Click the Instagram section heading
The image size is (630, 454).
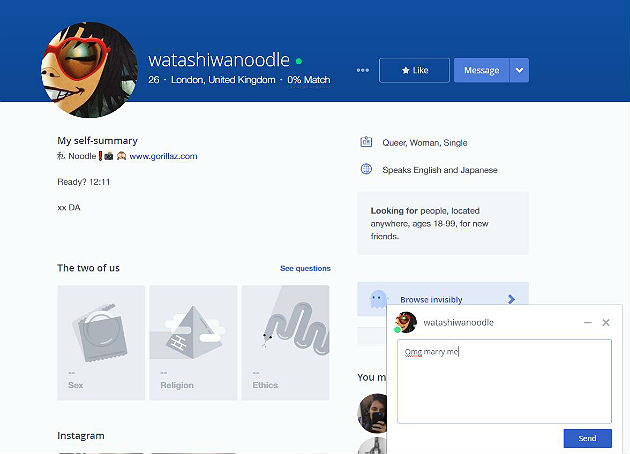(81, 436)
